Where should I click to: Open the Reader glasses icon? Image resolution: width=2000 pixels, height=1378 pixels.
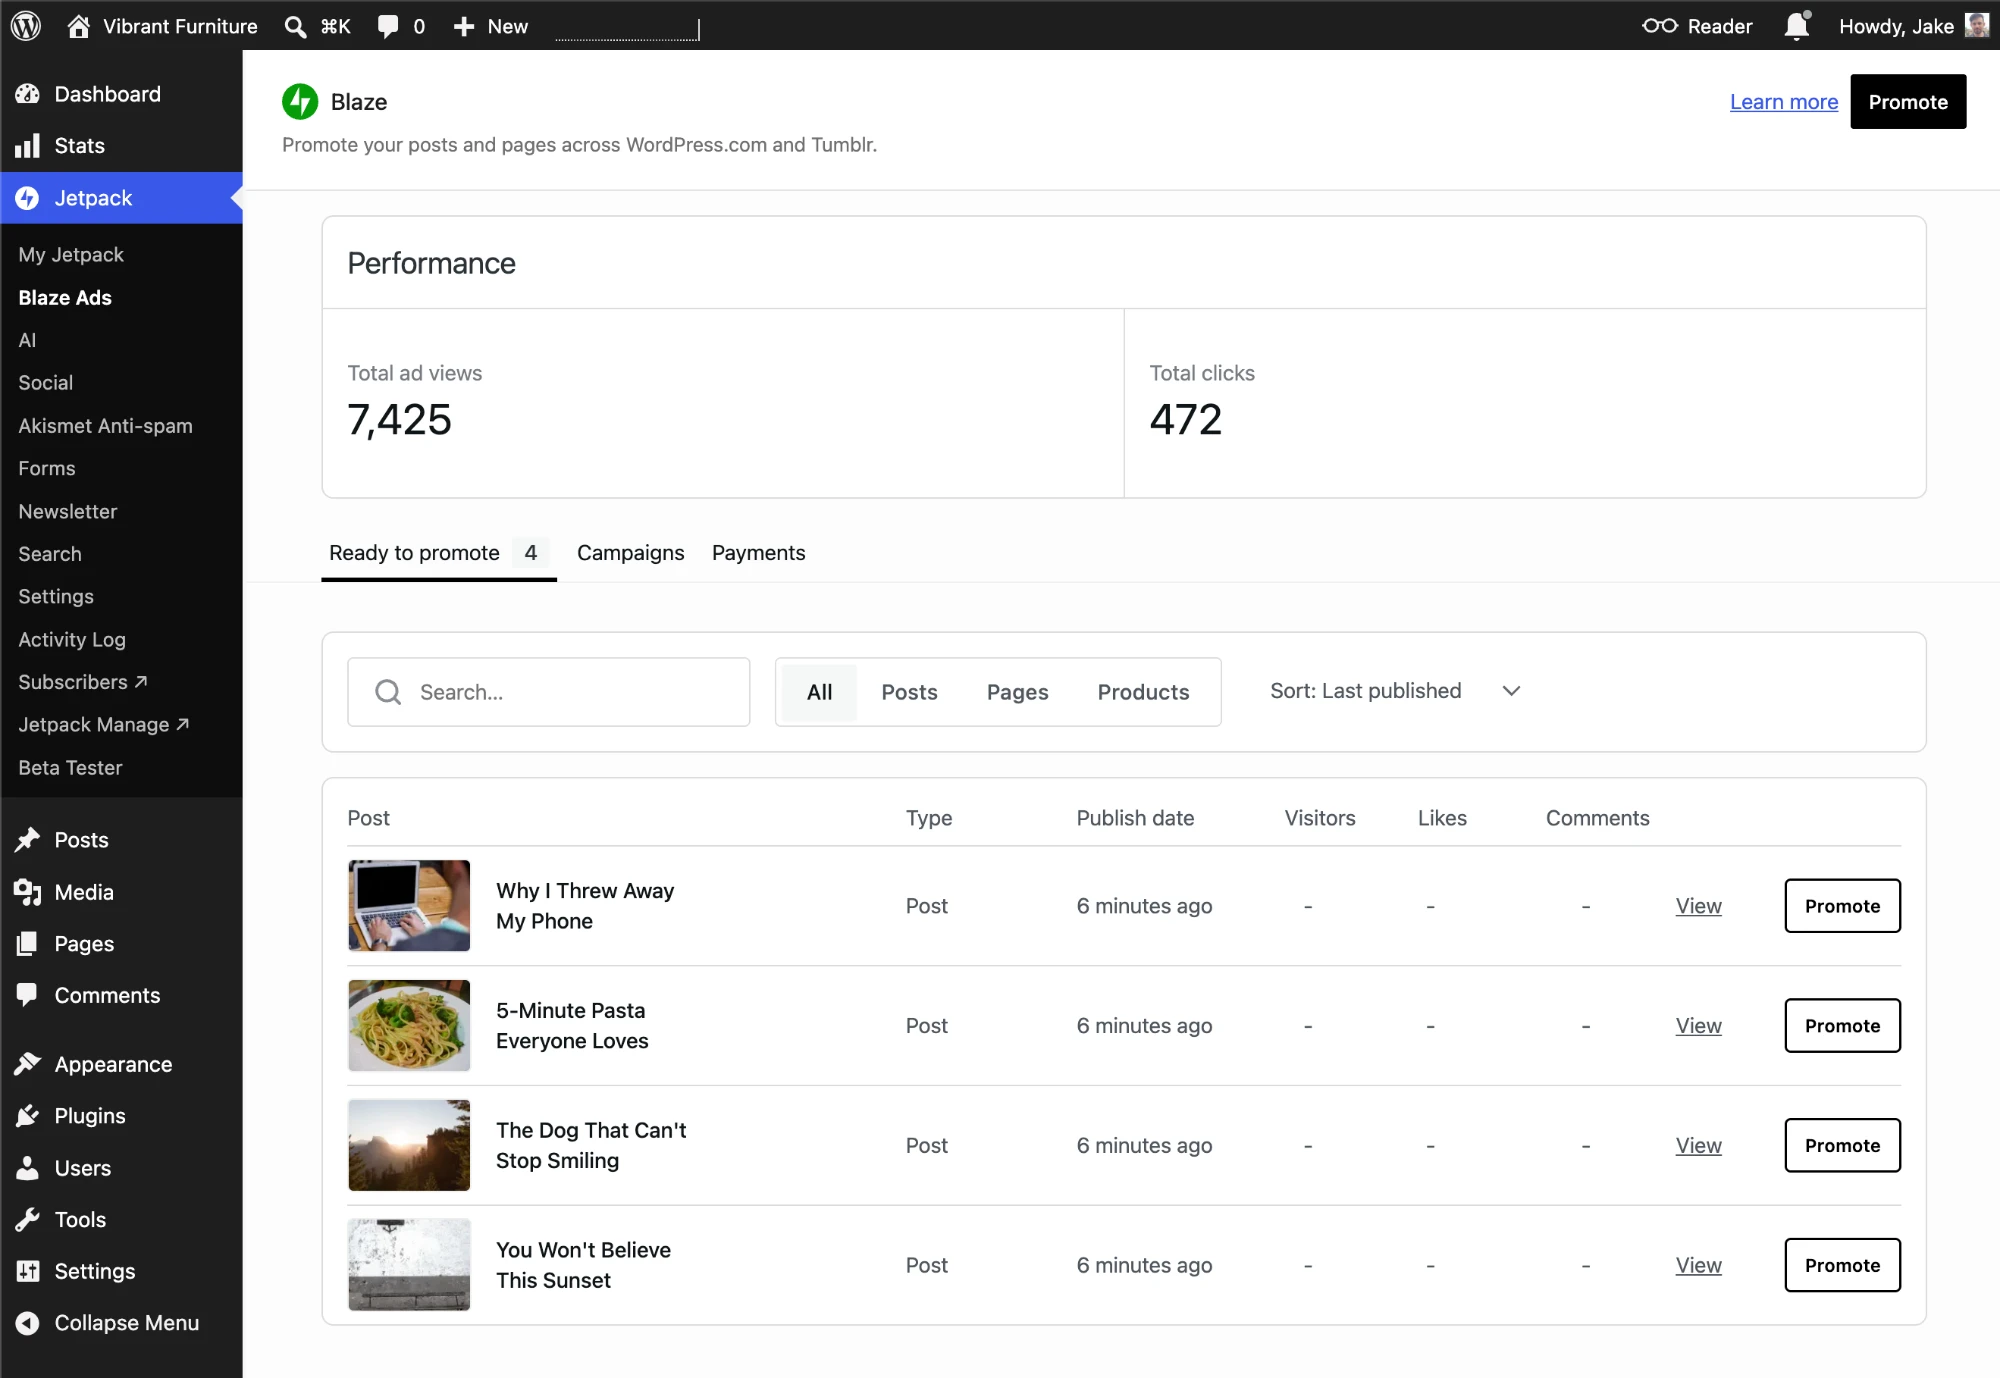(x=1659, y=26)
